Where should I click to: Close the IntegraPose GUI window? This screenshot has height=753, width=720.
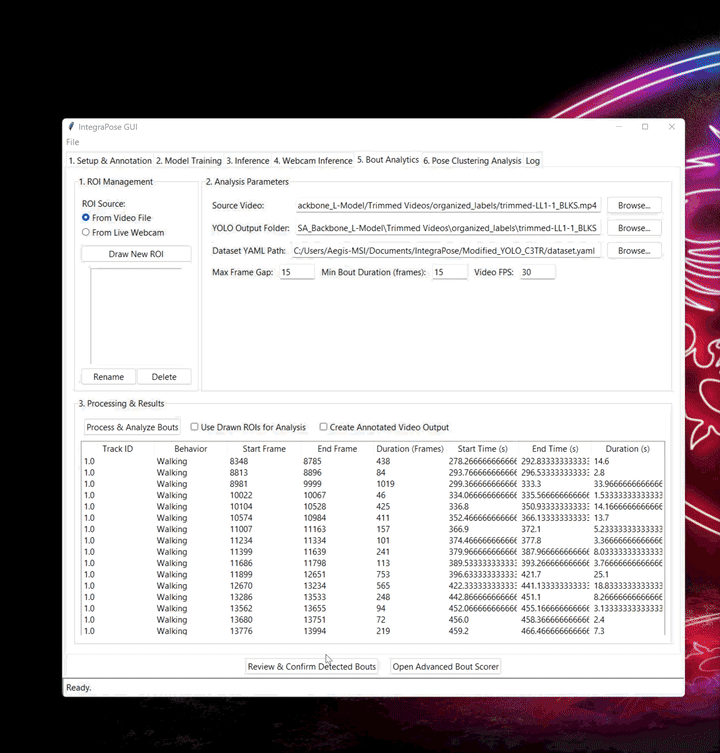(671, 127)
